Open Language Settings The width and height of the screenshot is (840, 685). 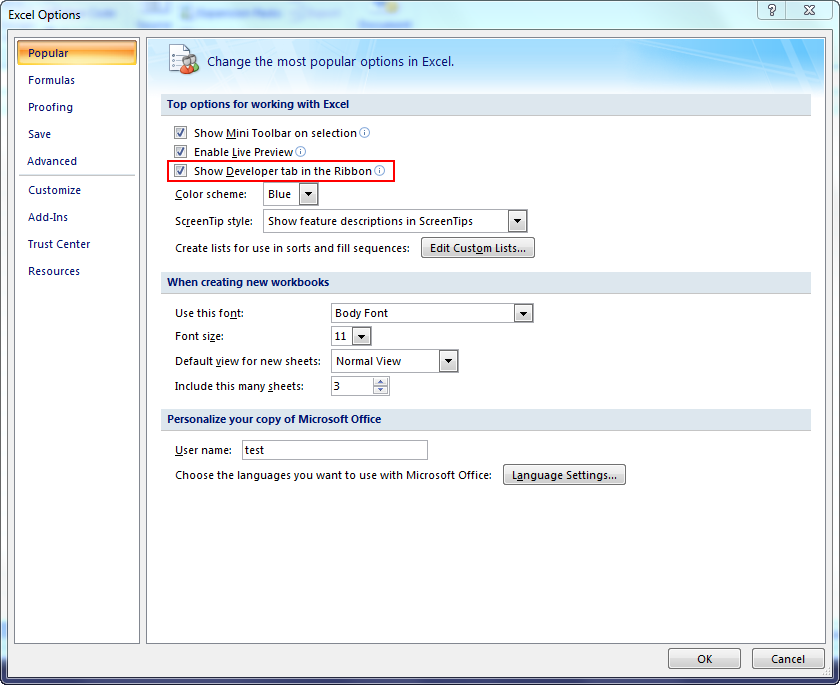point(564,475)
